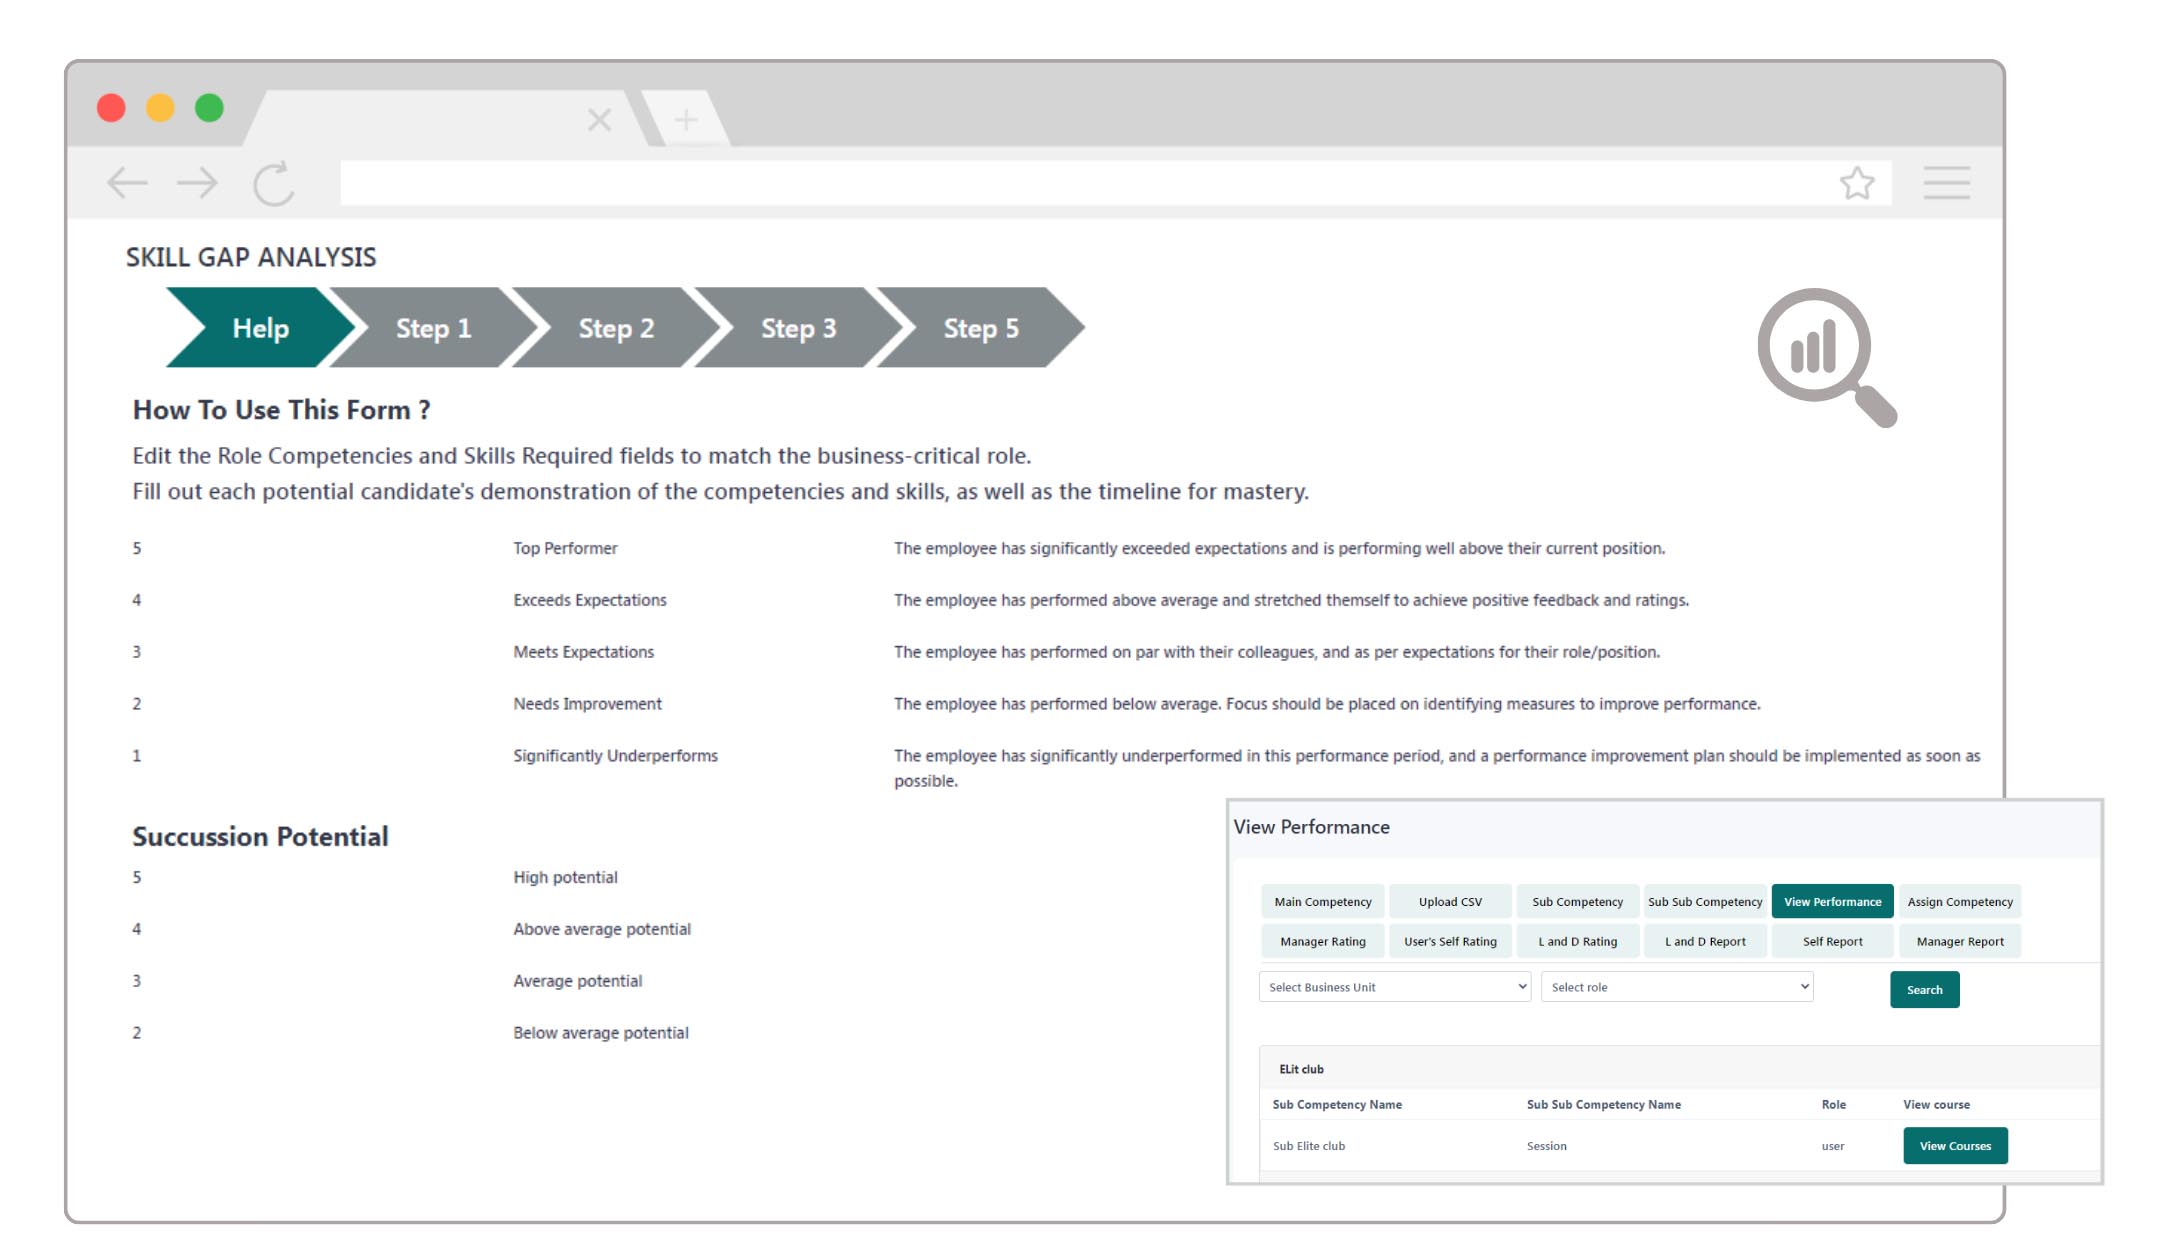Click the Sub Competency Name column header
The height and width of the screenshot is (1248, 2160).
point(1337,1104)
